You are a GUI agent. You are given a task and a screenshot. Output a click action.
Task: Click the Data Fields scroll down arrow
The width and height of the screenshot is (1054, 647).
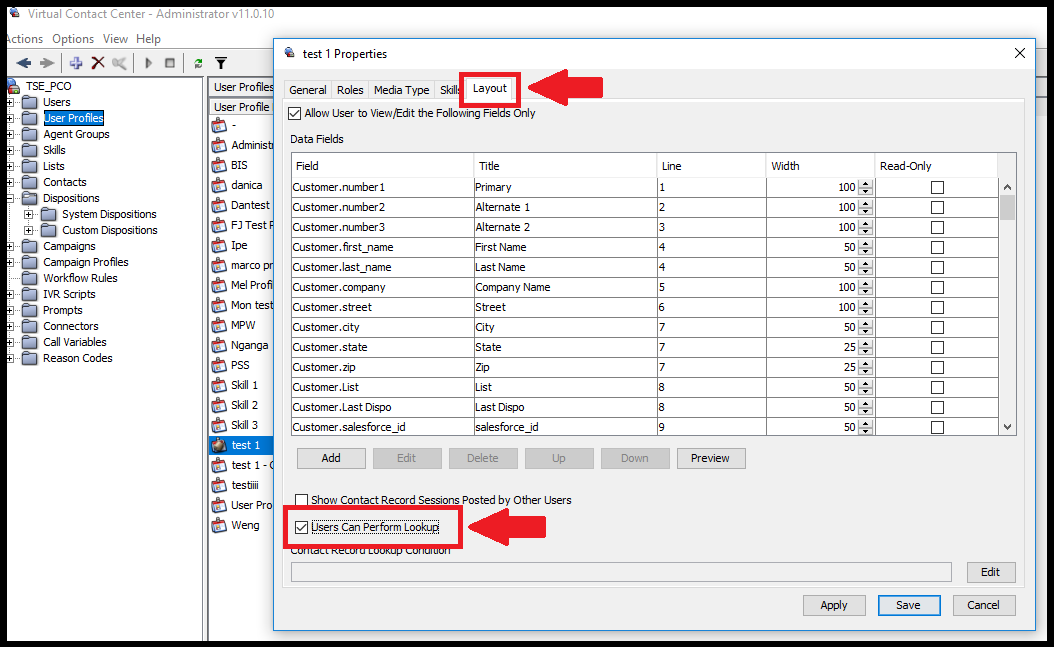pos(1007,427)
